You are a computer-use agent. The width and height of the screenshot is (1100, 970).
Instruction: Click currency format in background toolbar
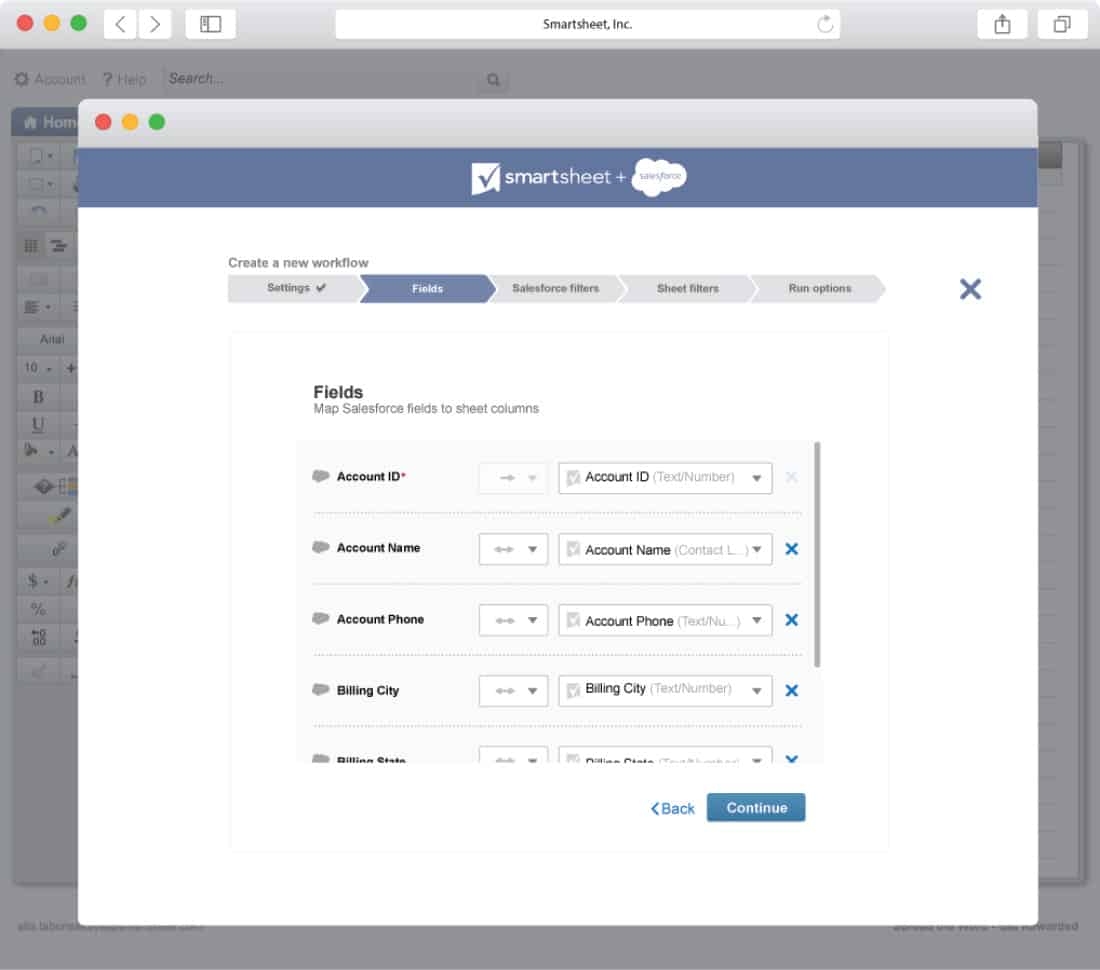pyautogui.click(x=36, y=581)
